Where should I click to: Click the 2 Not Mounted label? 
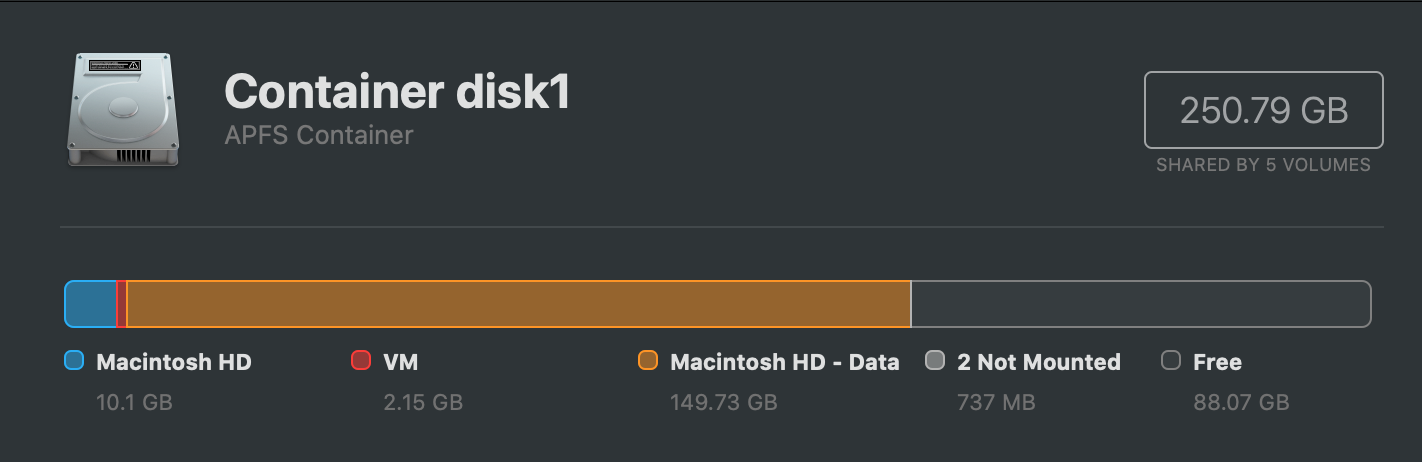coord(1039,362)
